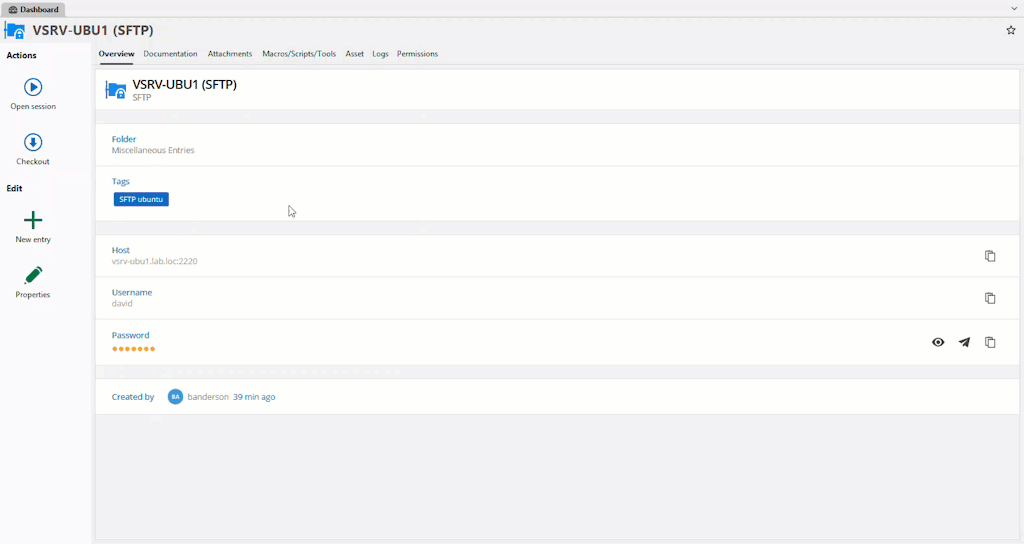The height and width of the screenshot is (544, 1024).
Task: Click the send password paper-plane icon
Action: (x=964, y=342)
